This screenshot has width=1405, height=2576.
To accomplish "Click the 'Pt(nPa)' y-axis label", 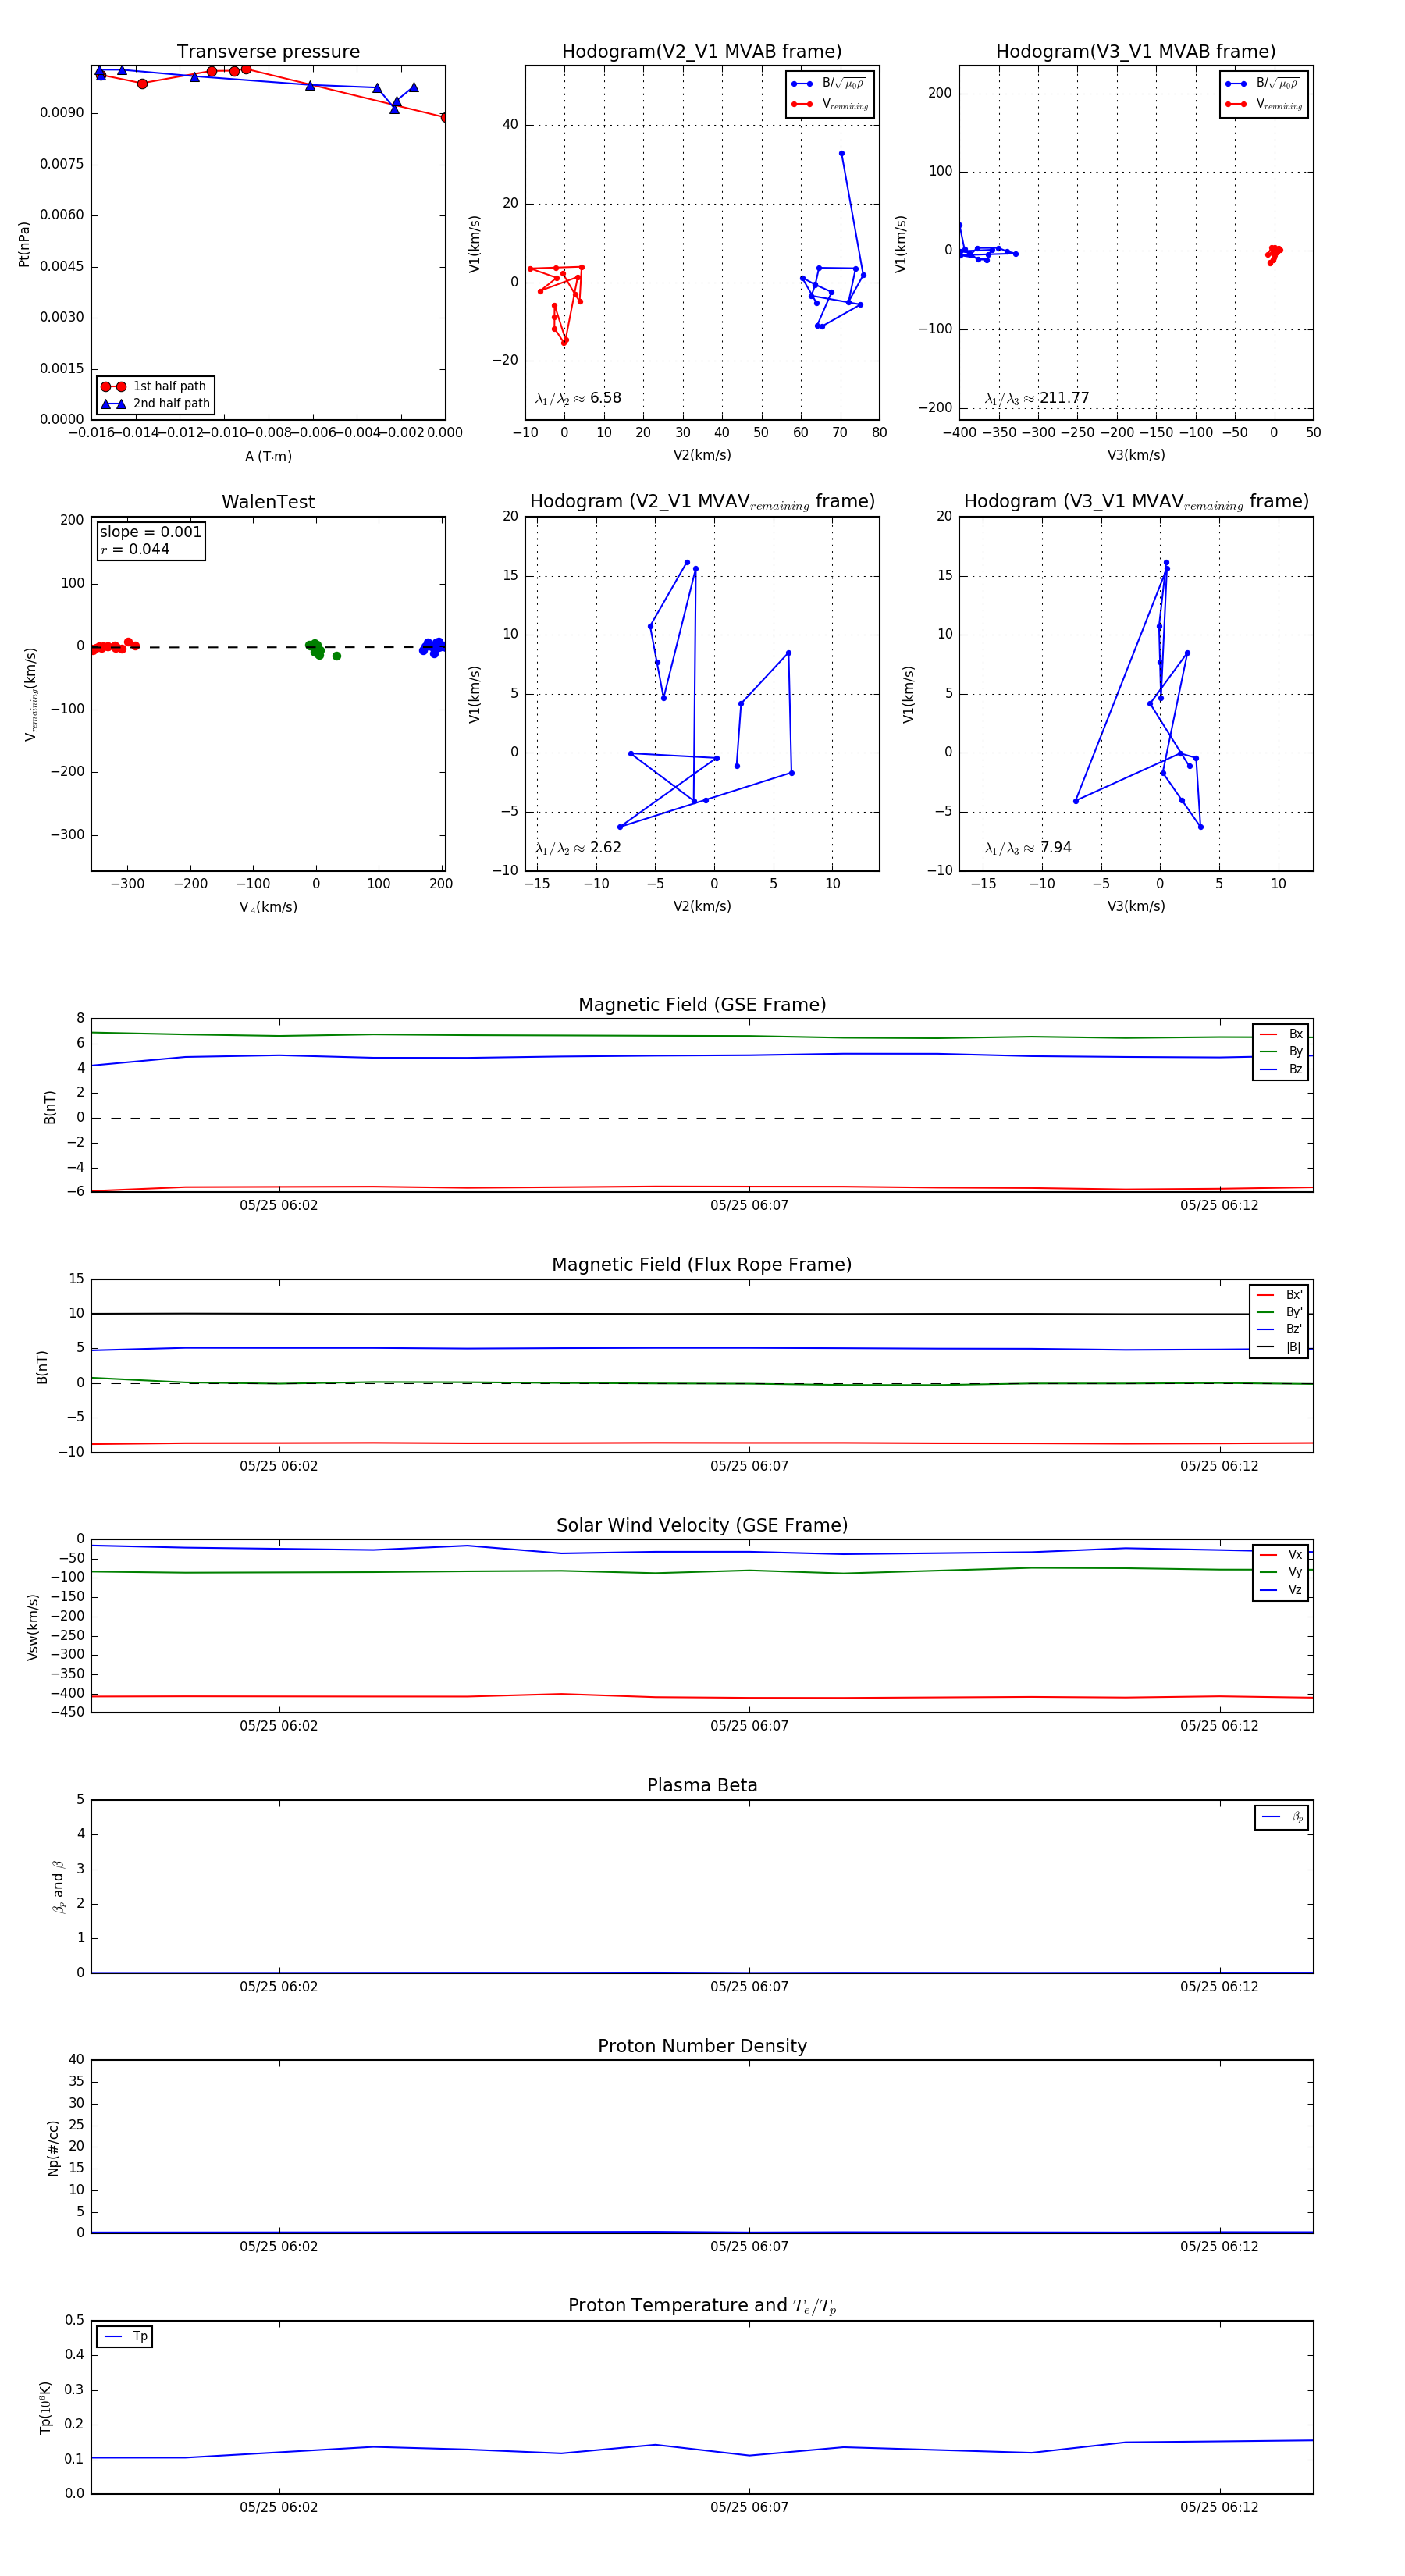I will (x=24, y=244).
